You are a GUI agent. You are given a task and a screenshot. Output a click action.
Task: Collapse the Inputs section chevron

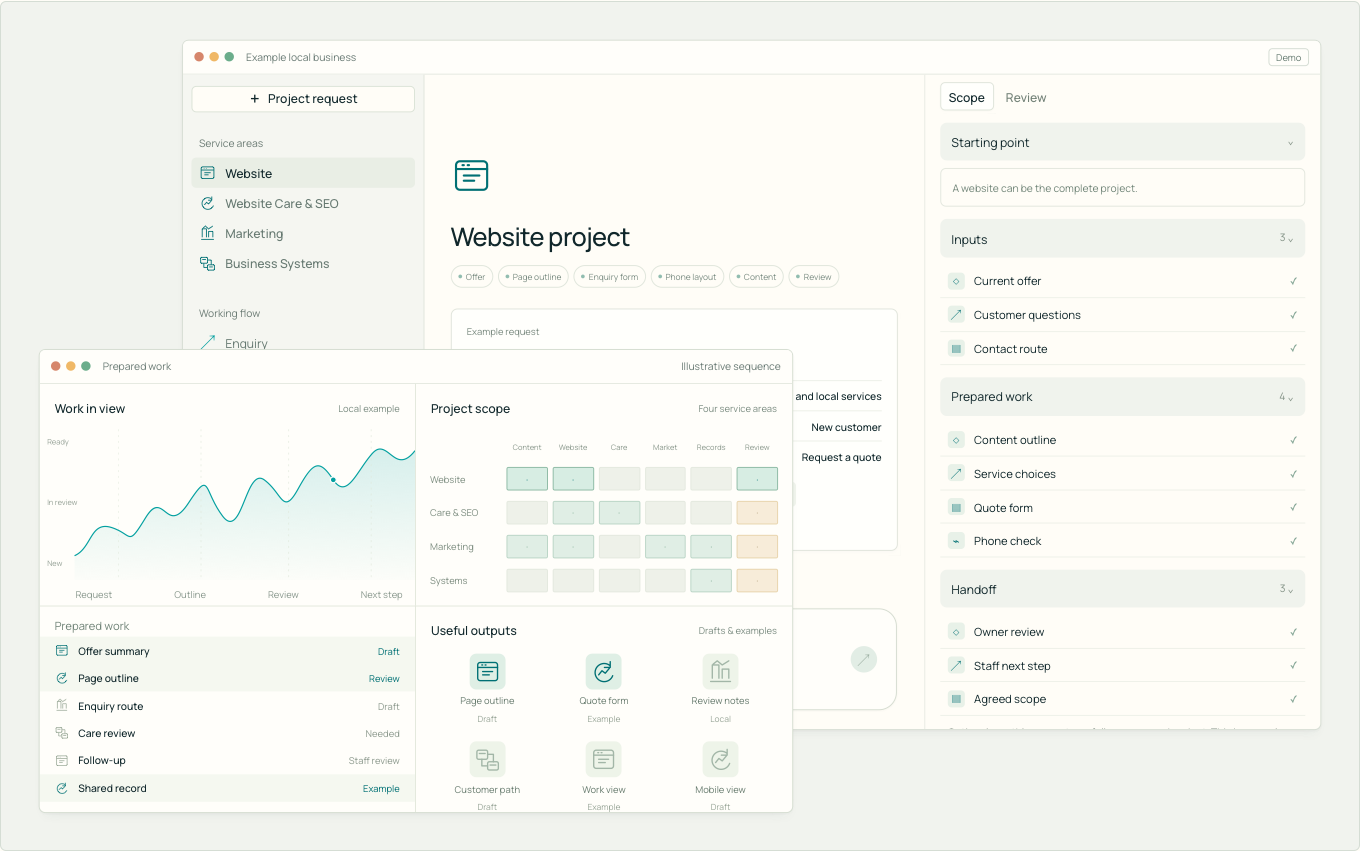point(1290,239)
